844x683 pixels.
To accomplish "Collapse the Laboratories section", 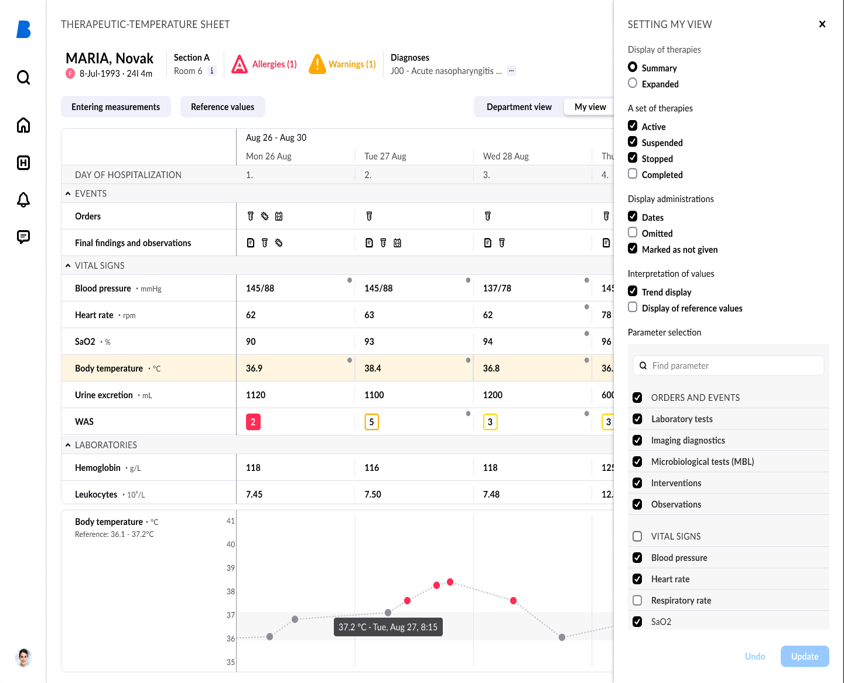I will click(68, 445).
